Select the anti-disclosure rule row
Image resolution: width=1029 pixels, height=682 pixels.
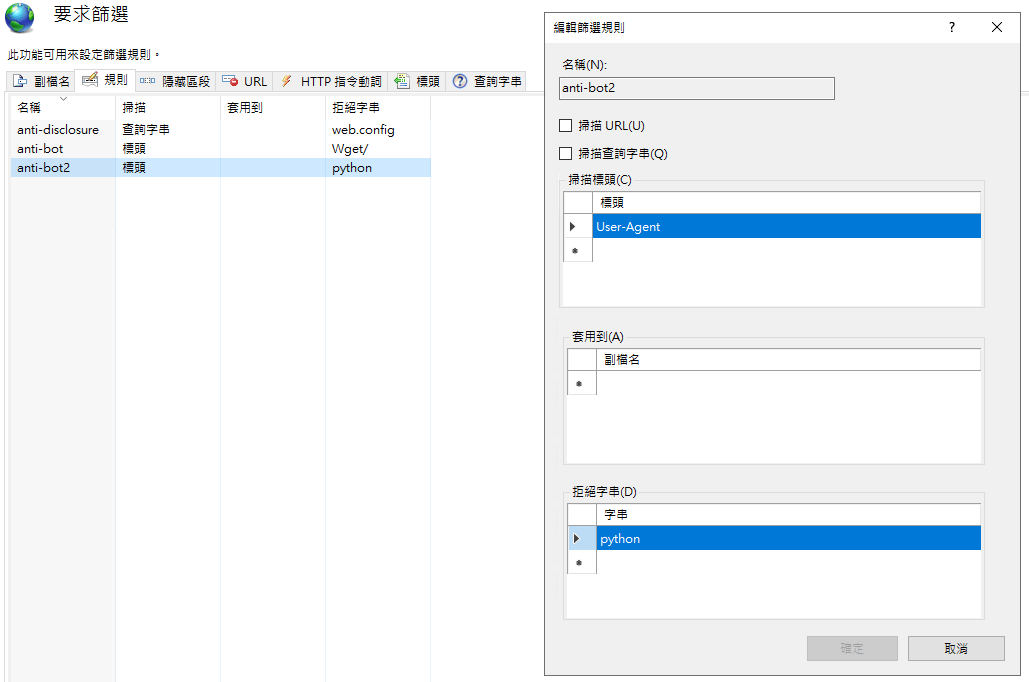tap(58, 130)
